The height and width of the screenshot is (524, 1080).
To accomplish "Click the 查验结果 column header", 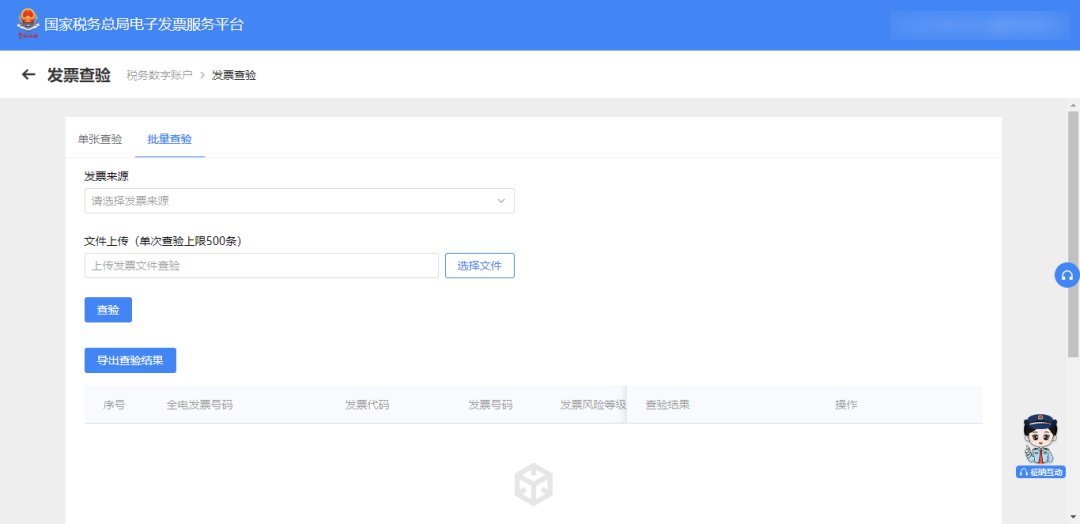I will tap(667, 405).
